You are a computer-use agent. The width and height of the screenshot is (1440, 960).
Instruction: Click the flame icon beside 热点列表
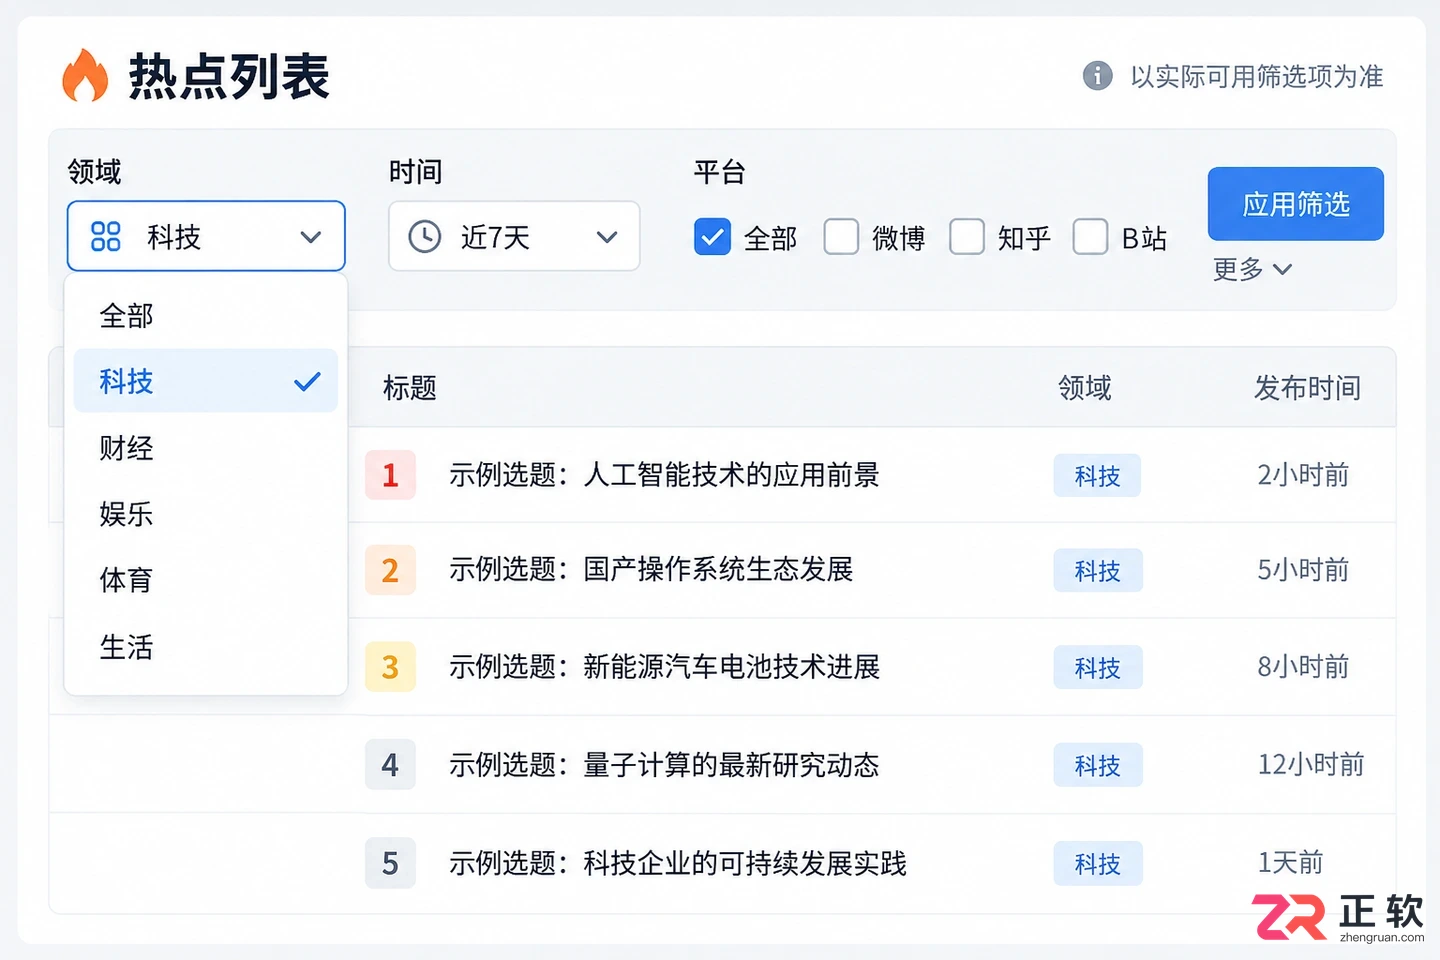click(85, 76)
